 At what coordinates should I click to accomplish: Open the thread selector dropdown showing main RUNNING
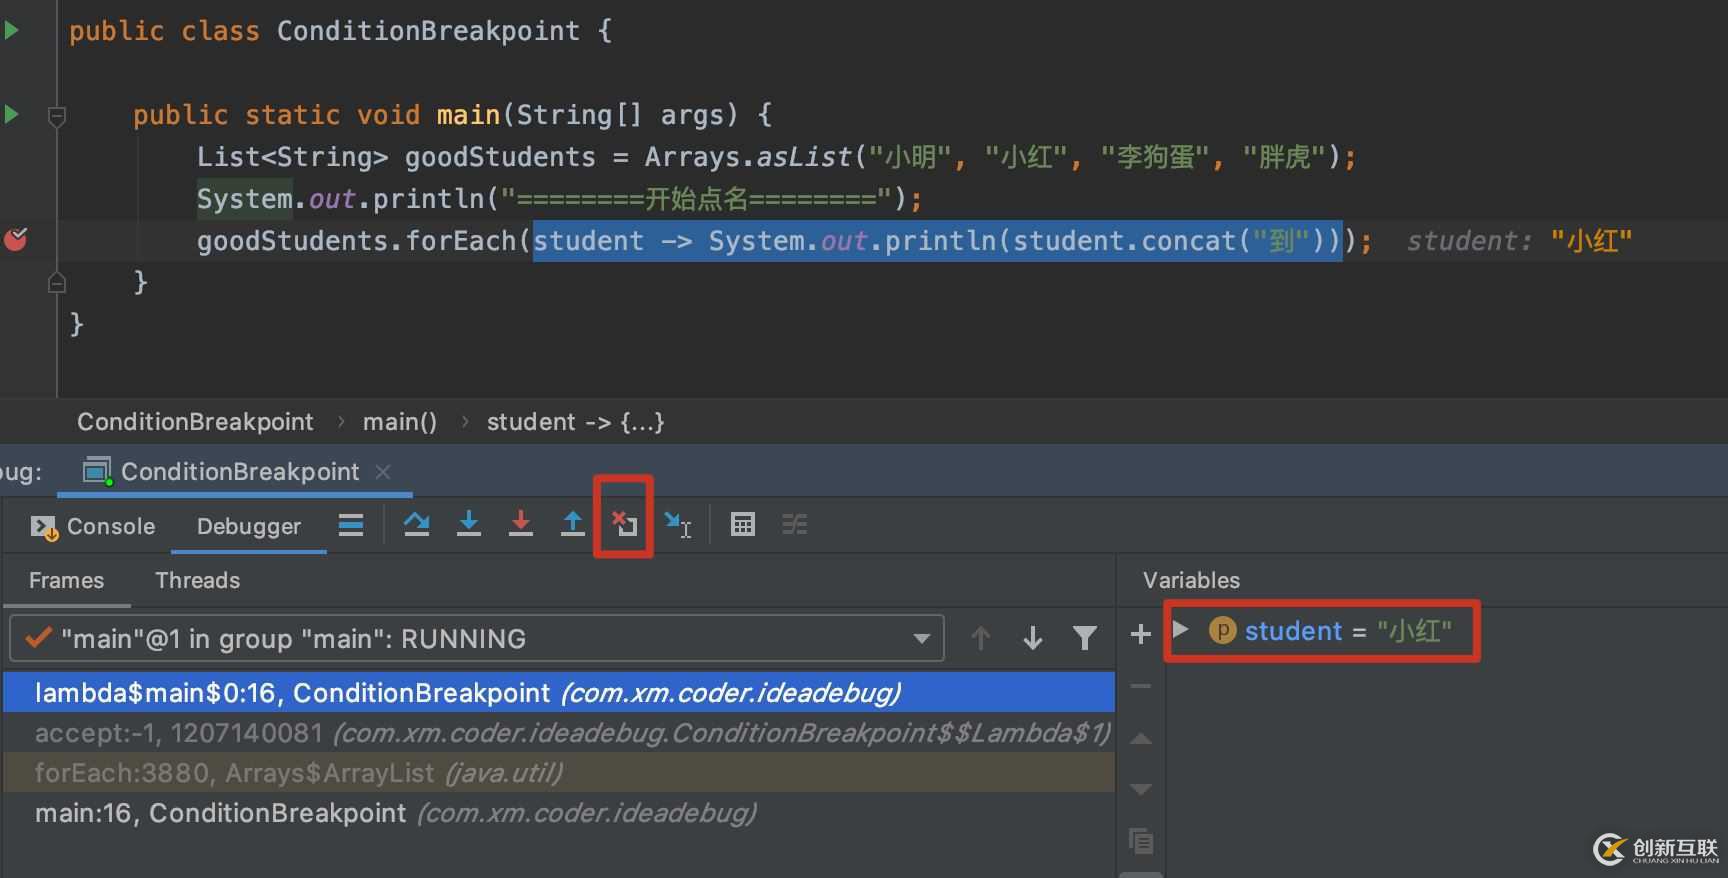(x=477, y=638)
